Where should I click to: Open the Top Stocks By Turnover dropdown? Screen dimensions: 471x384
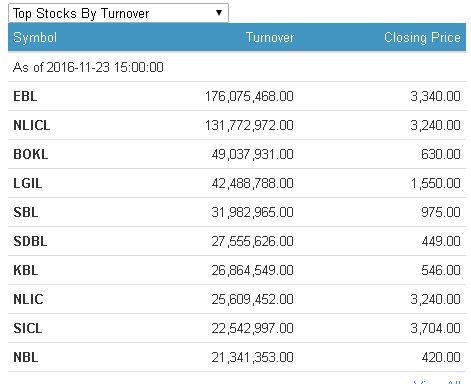[118, 13]
